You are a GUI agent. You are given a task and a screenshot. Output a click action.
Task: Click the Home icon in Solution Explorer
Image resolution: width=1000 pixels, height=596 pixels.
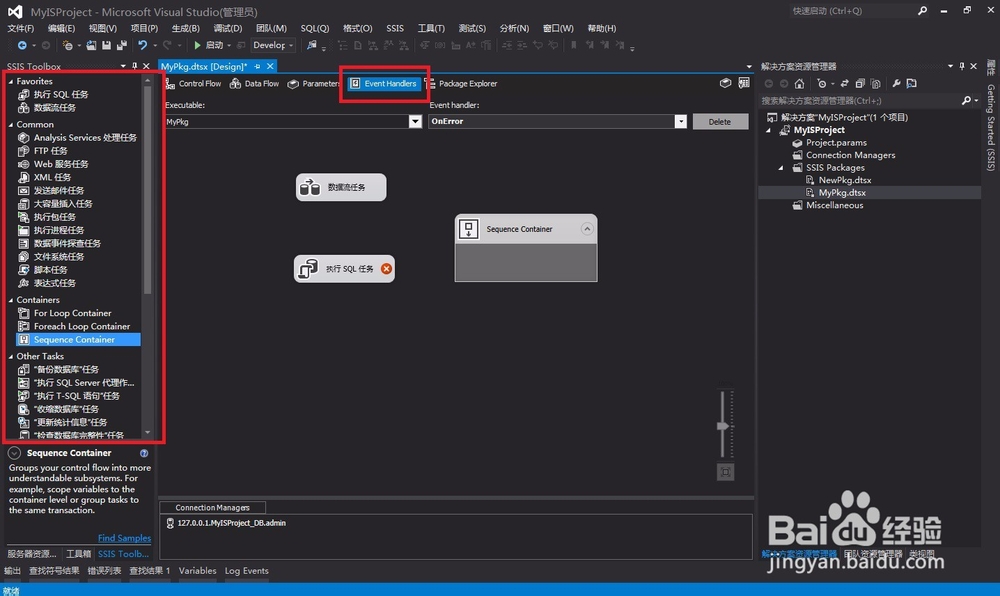point(799,84)
